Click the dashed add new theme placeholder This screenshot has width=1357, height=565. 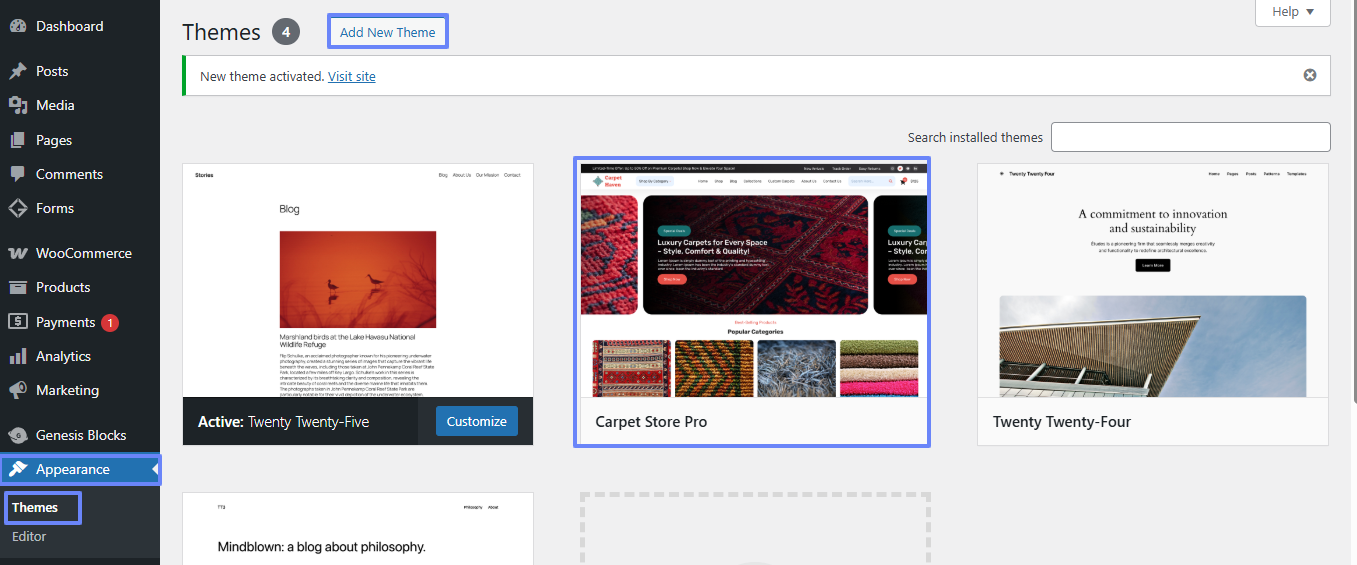(755, 529)
